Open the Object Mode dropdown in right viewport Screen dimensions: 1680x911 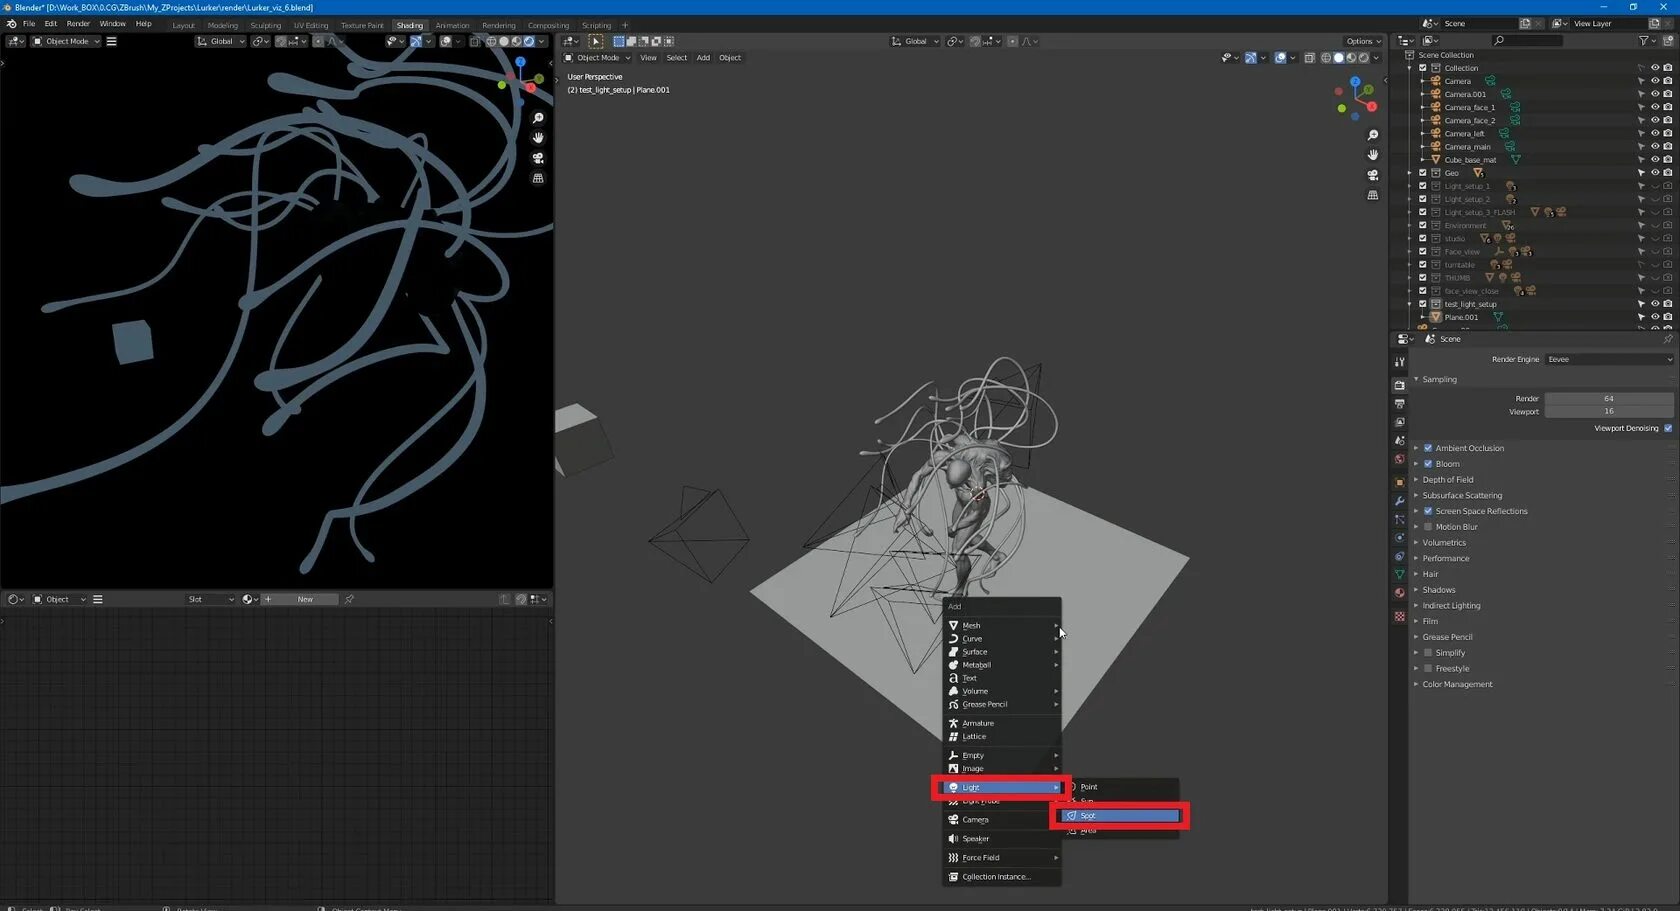[x=598, y=58]
